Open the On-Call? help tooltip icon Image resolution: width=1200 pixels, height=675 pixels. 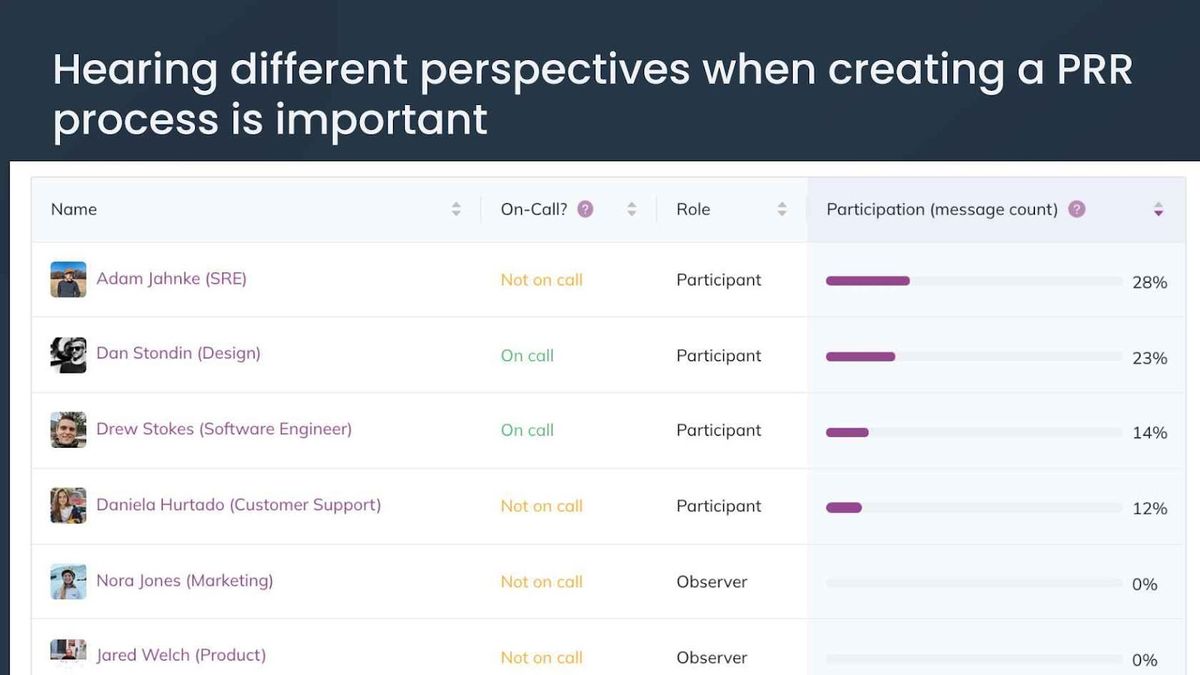click(585, 208)
